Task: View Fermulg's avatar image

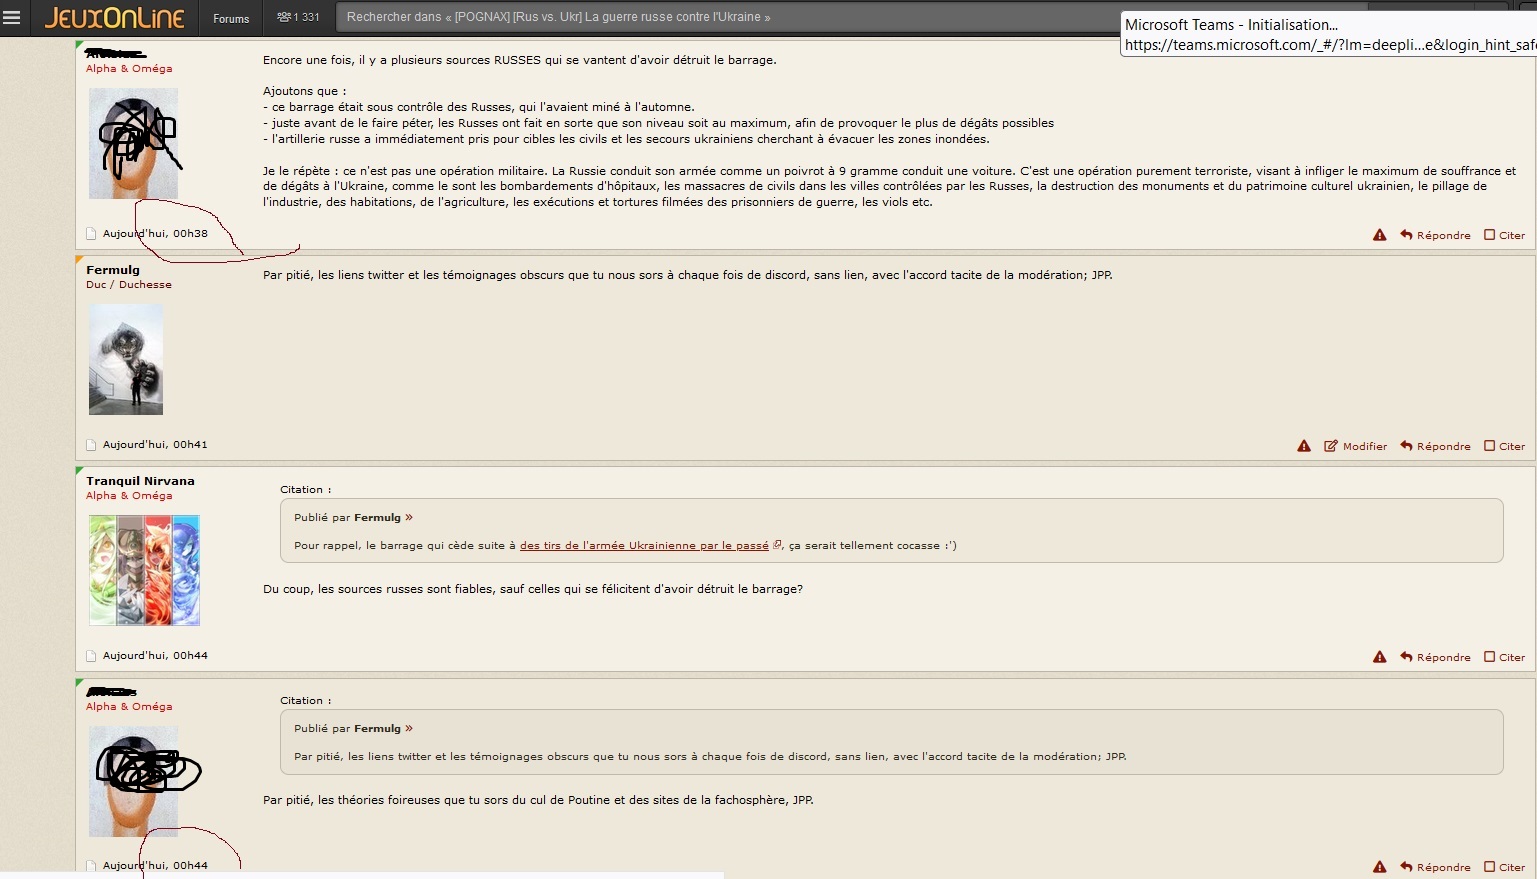Action: click(126, 360)
